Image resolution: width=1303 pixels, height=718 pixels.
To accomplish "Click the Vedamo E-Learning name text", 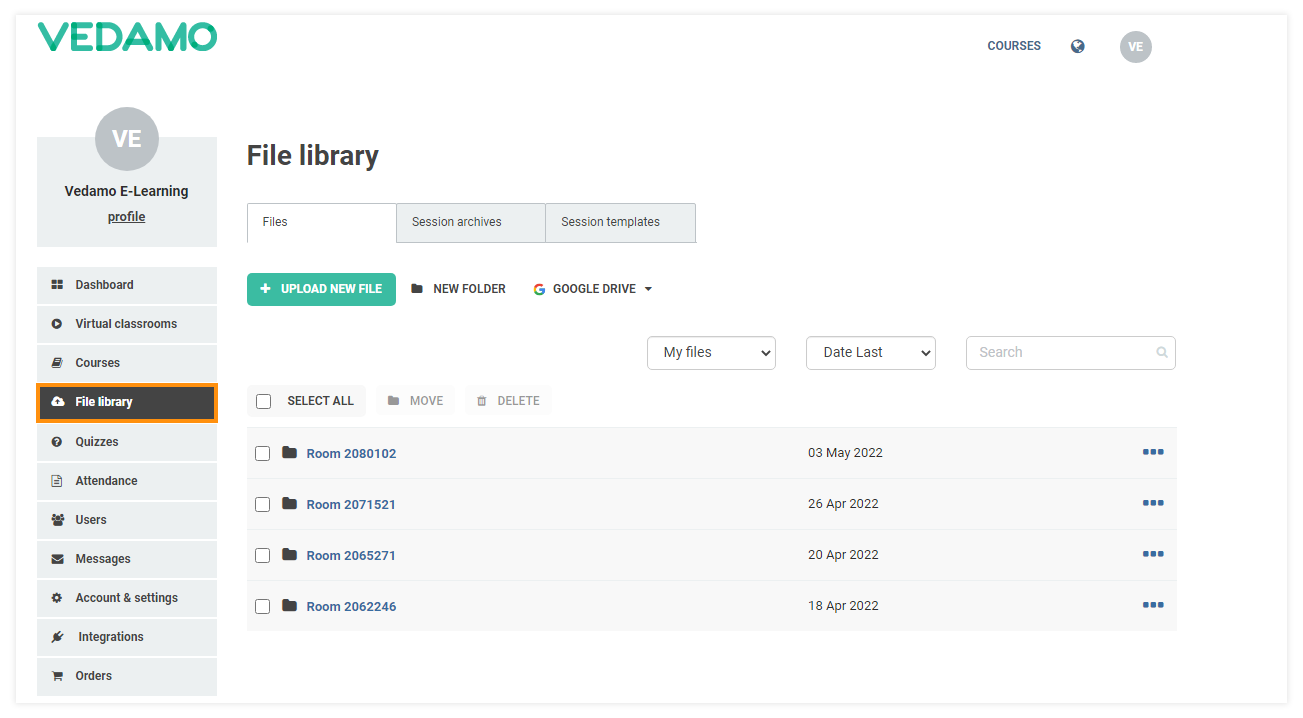I will pos(127,191).
